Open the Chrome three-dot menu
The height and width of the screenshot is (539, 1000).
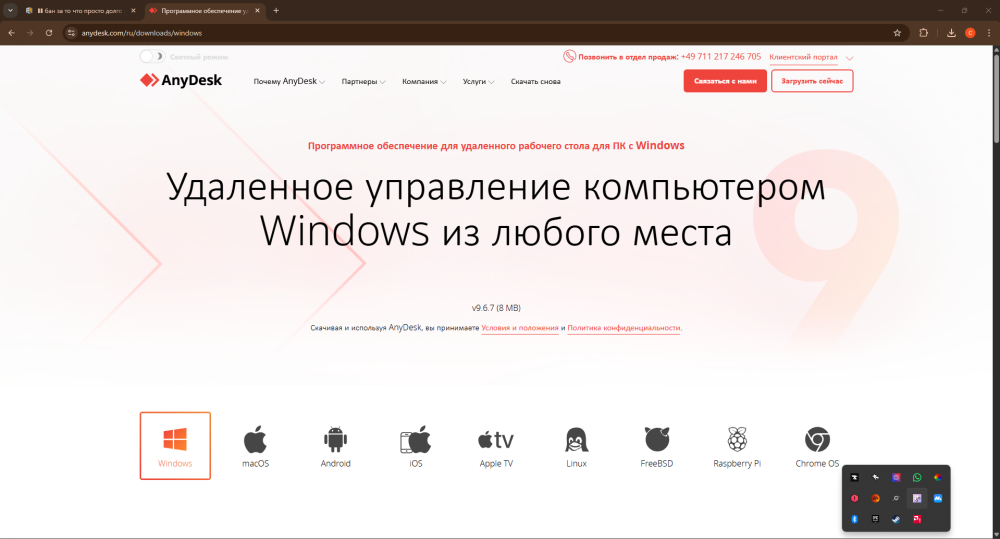pyautogui.click(x=989, y=33)
